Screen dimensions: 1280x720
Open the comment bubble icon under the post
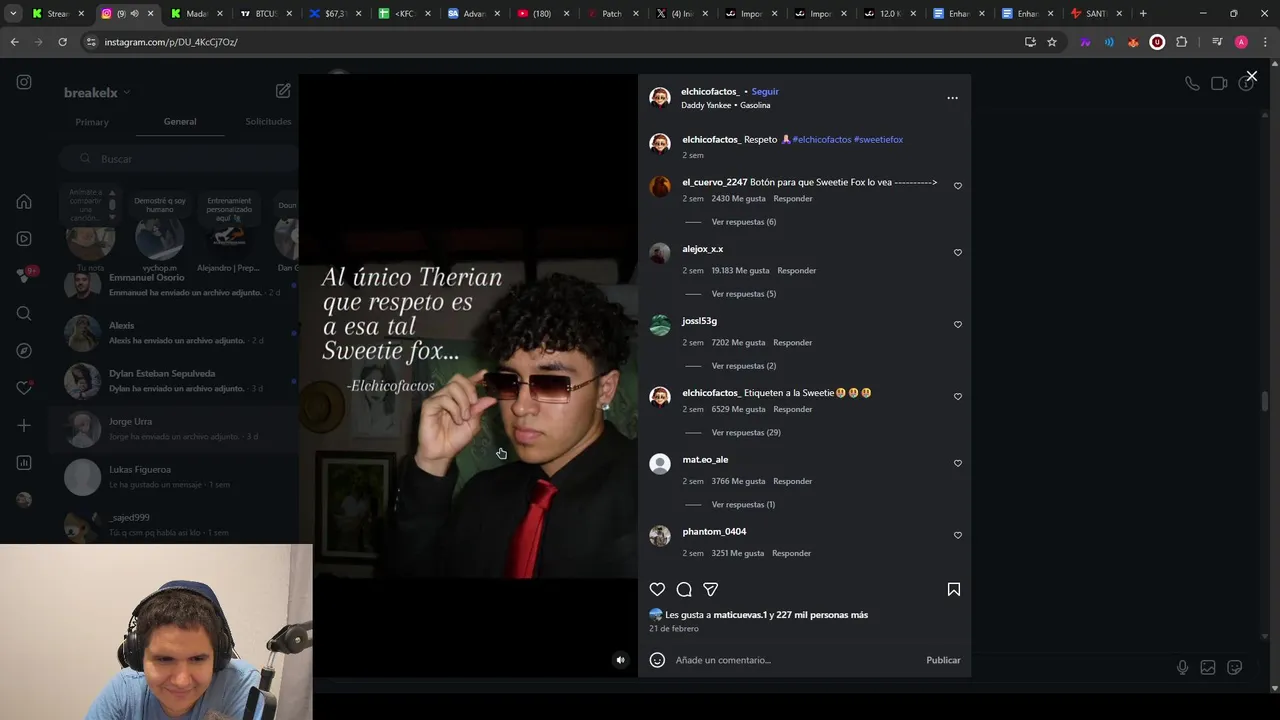point(684,590)
